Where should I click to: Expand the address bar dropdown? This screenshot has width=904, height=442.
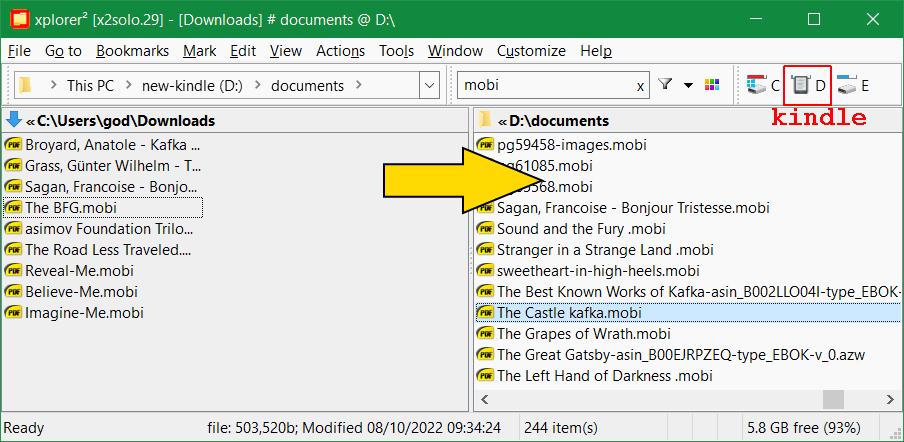(x=429, y=86)
